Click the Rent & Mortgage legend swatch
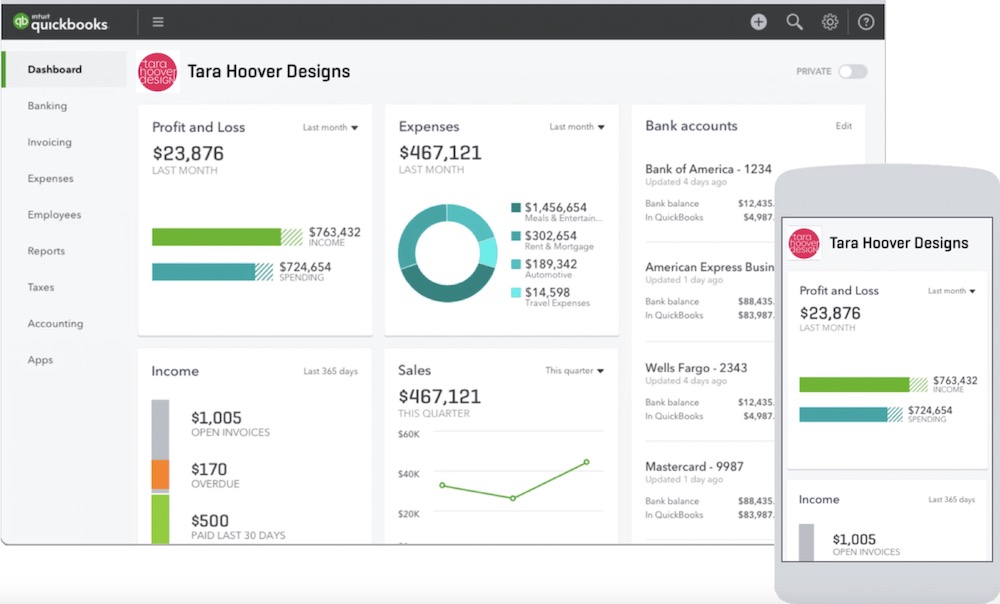 pyautogui.click(x=516, y=236)
